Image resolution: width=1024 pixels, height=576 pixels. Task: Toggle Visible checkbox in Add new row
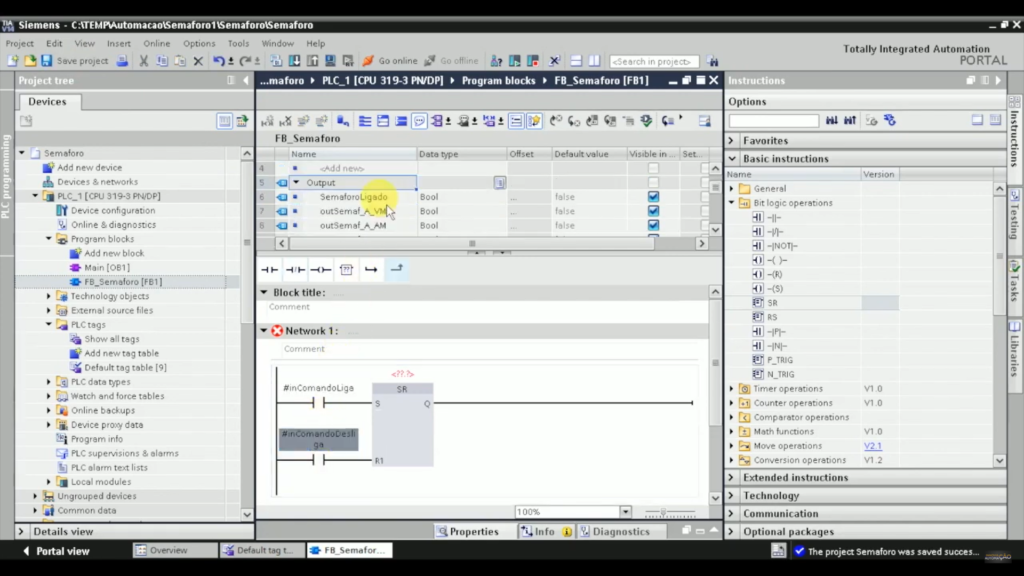(653, 168)
